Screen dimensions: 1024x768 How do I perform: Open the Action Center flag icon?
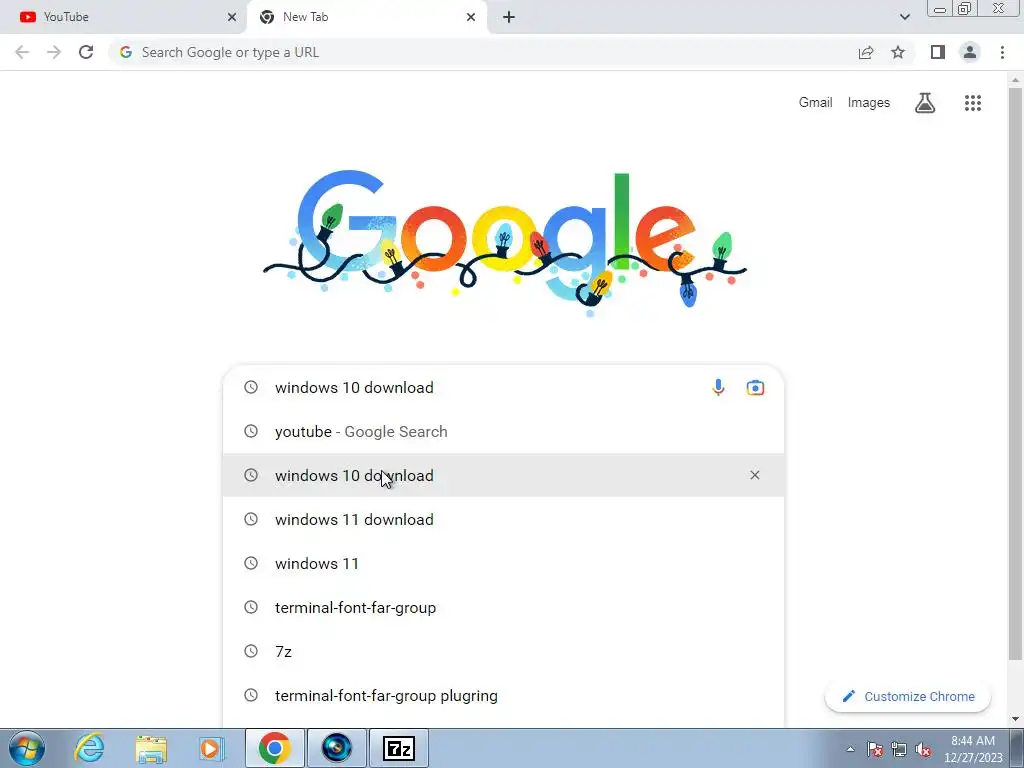(875, 750)
